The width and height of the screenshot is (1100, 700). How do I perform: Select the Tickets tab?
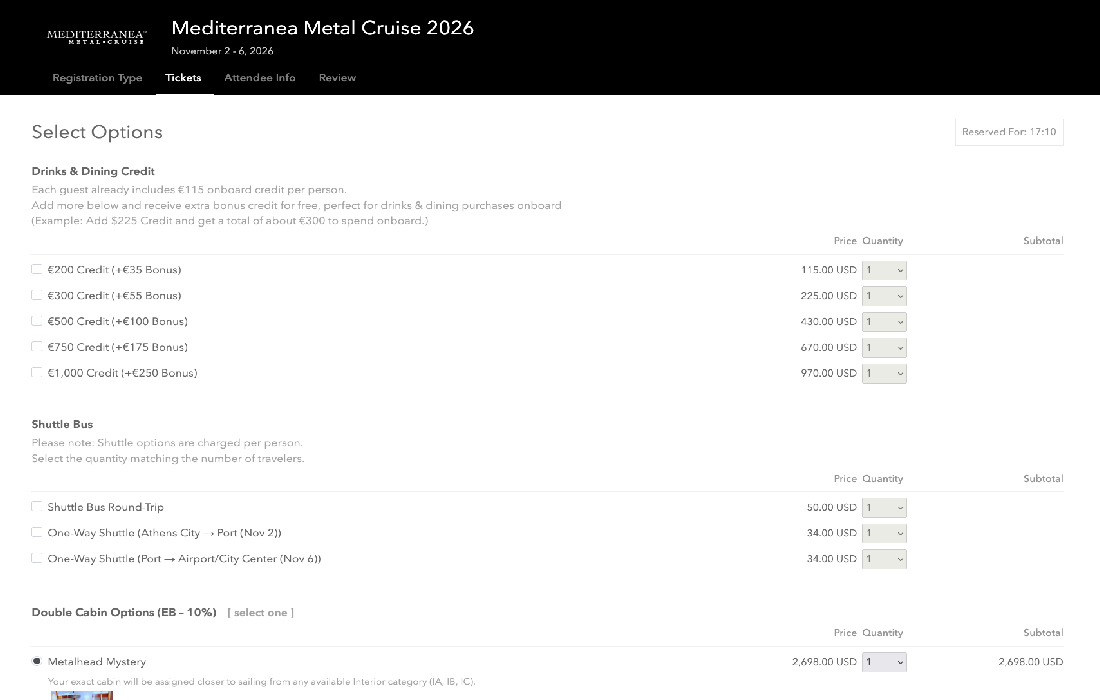coord(183,78)
